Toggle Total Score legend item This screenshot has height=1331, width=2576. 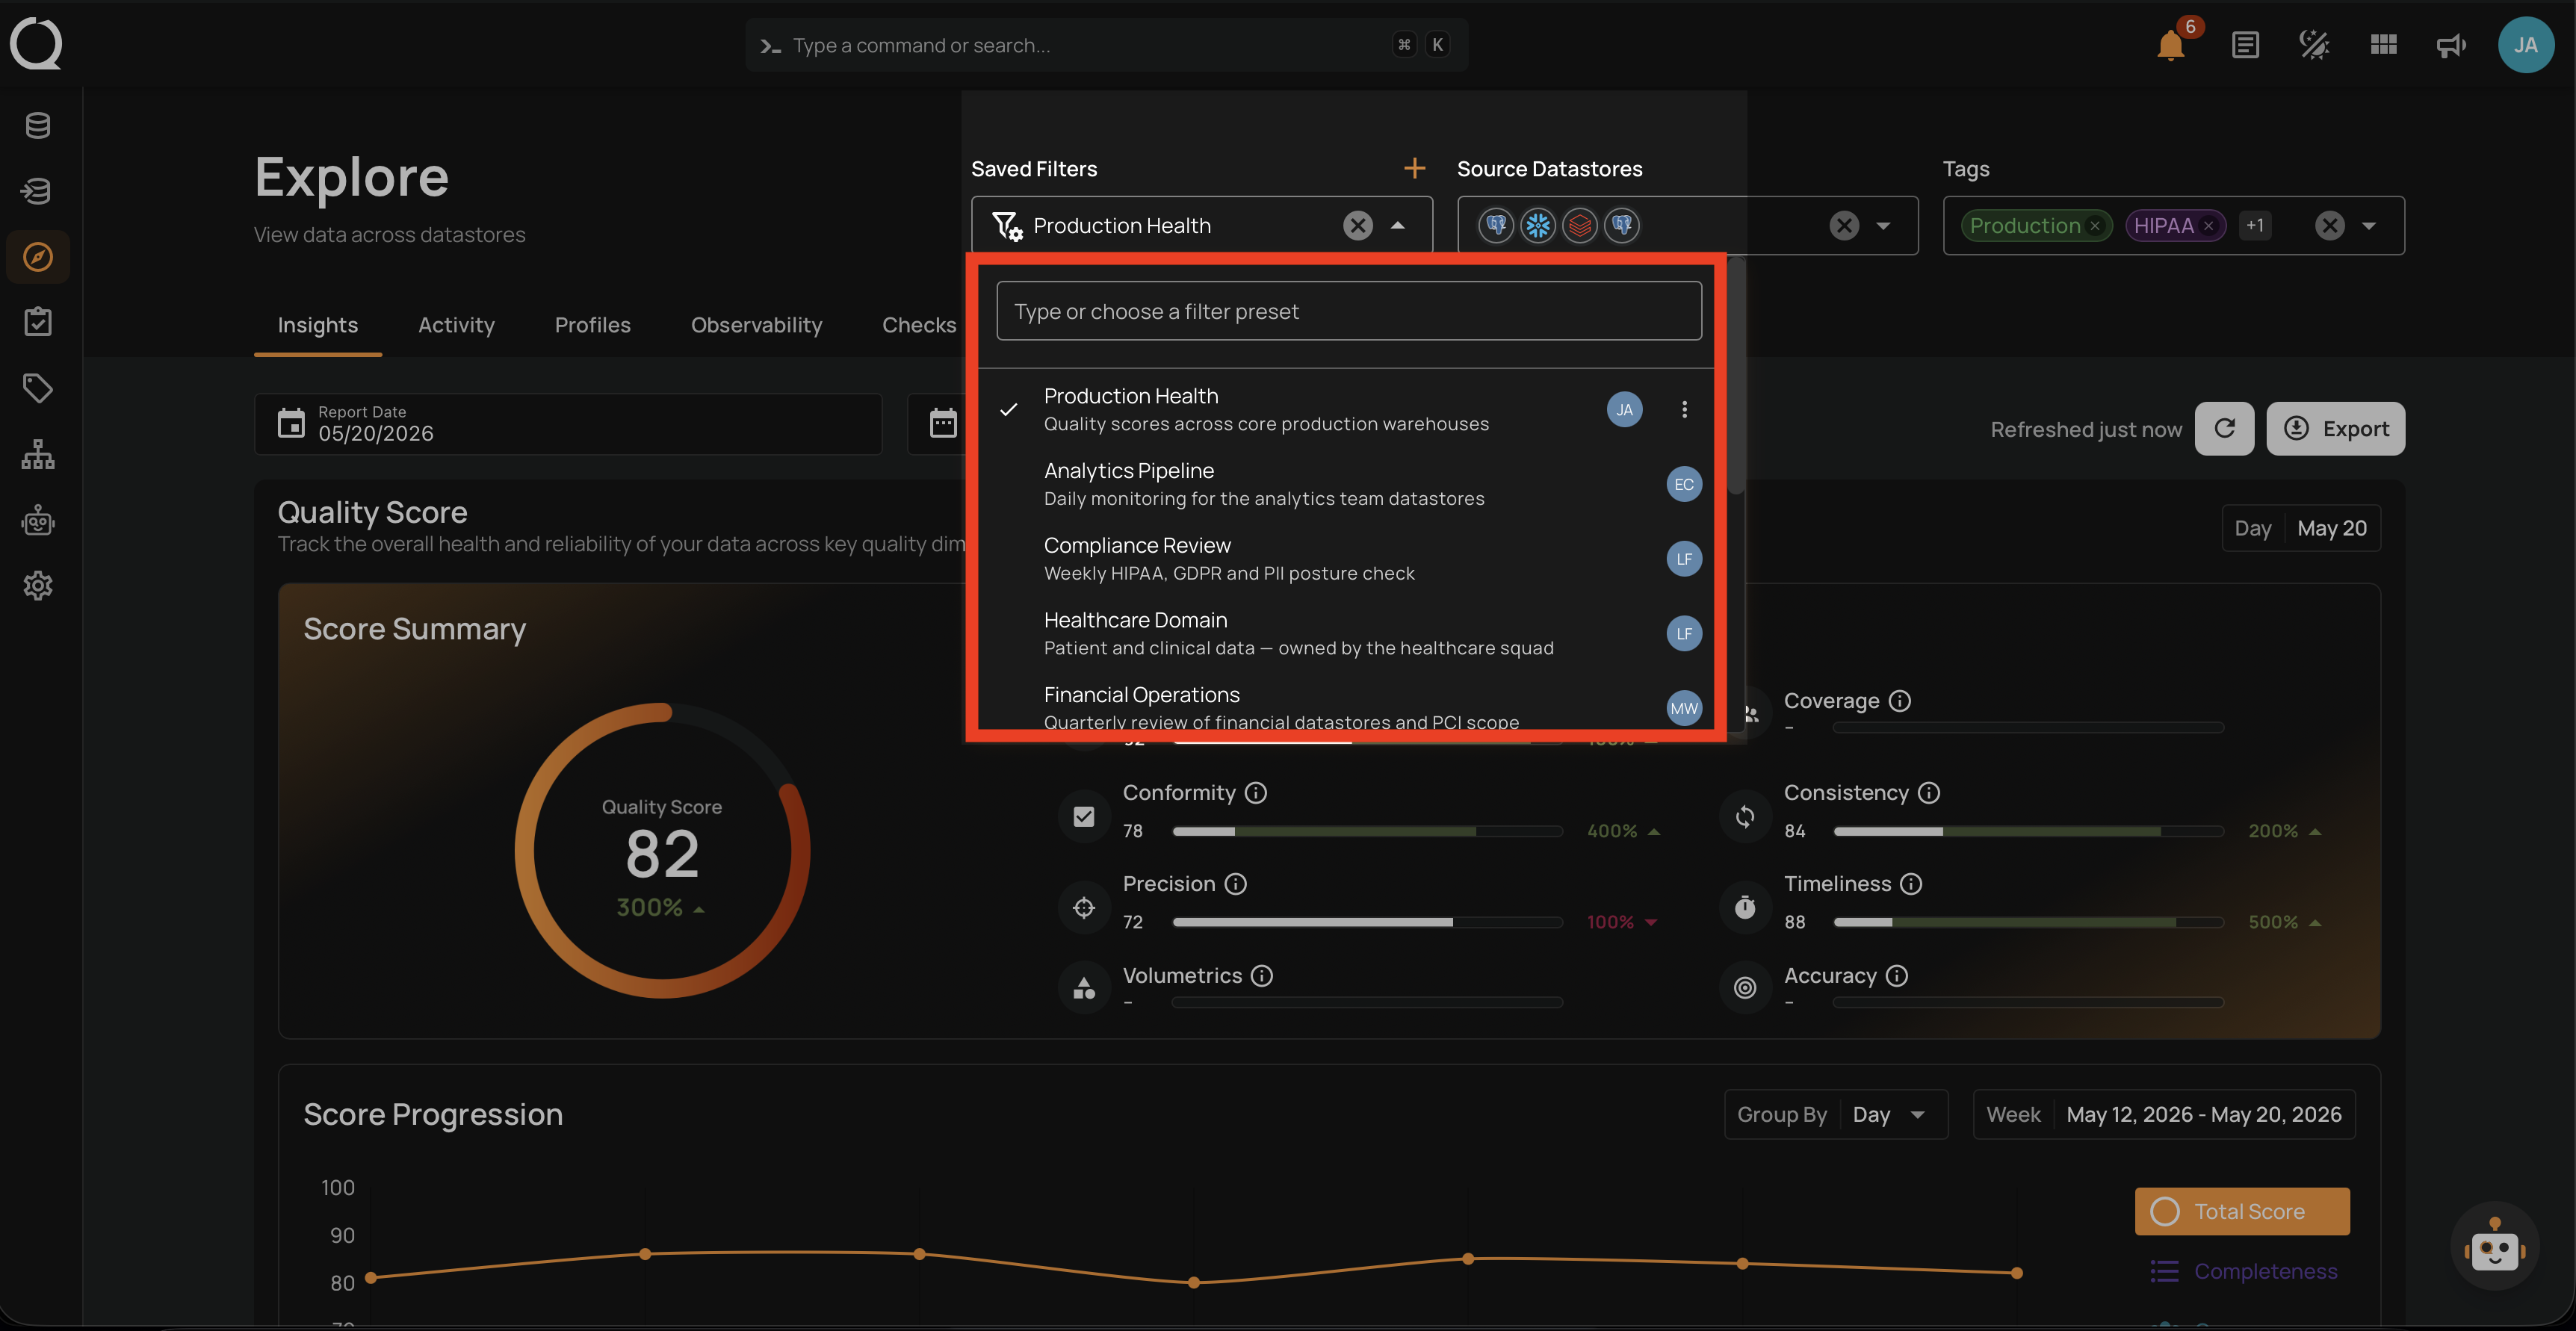pos(2242,1211)
